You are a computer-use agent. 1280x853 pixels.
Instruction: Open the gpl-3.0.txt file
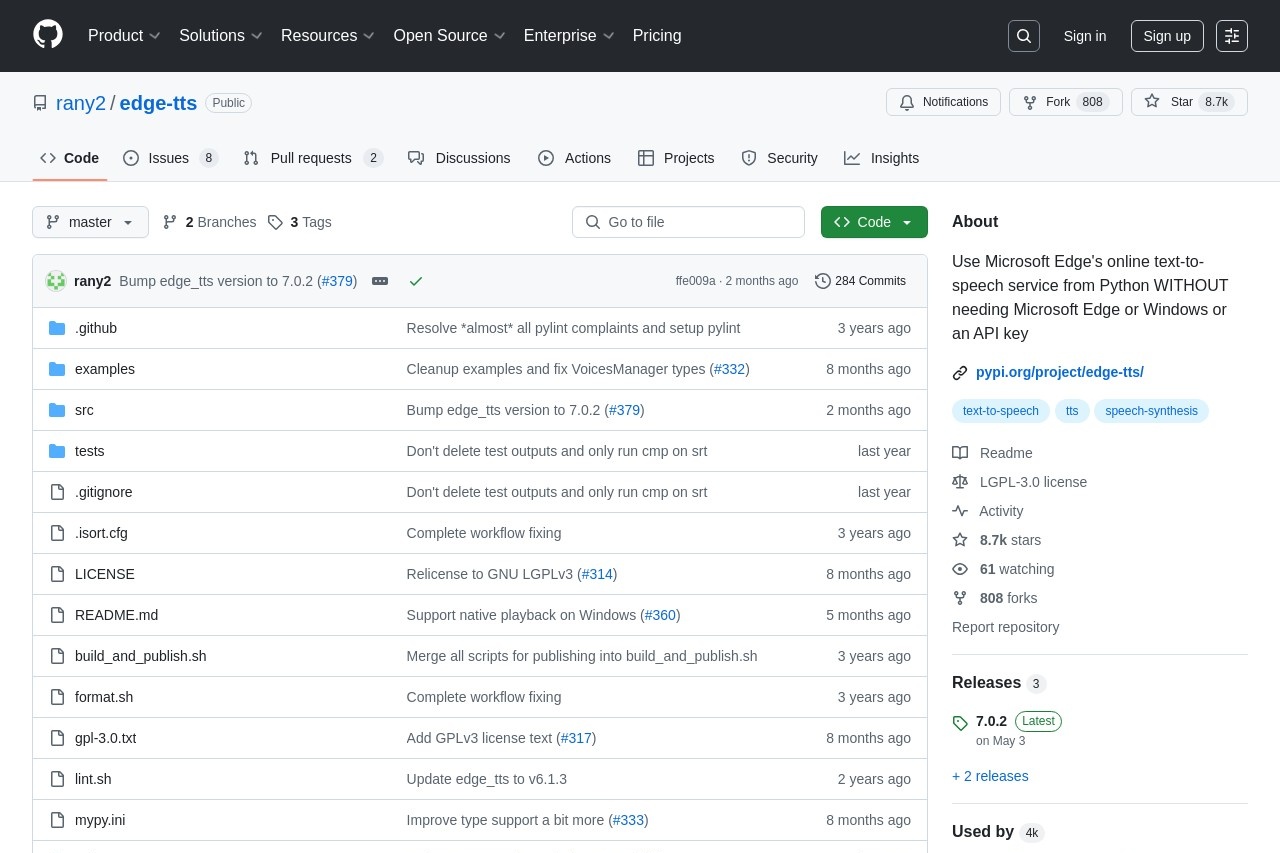click(106, 738)
